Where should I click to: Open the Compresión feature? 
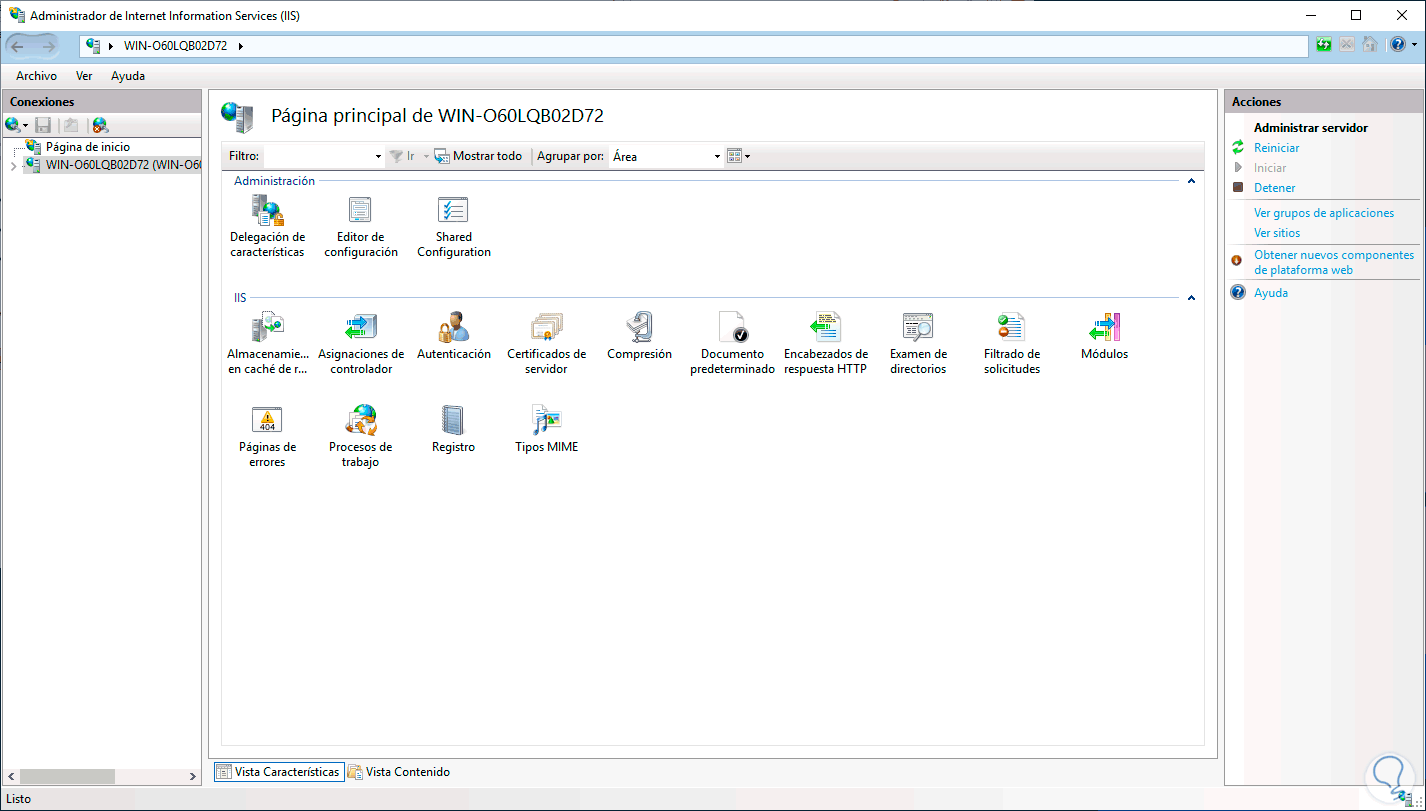click(640, 336)
